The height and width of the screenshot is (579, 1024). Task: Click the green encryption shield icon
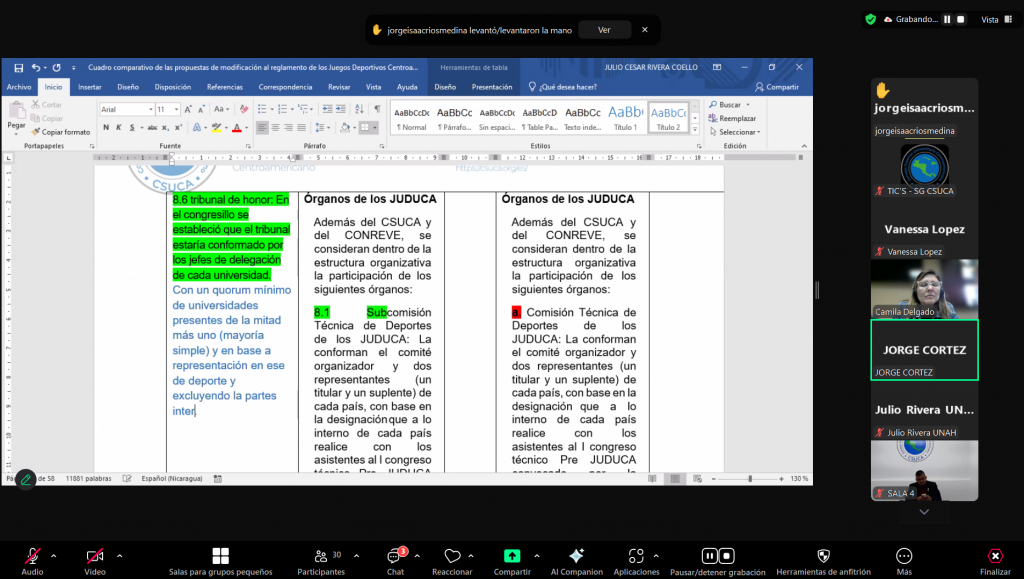coord(870,19)
